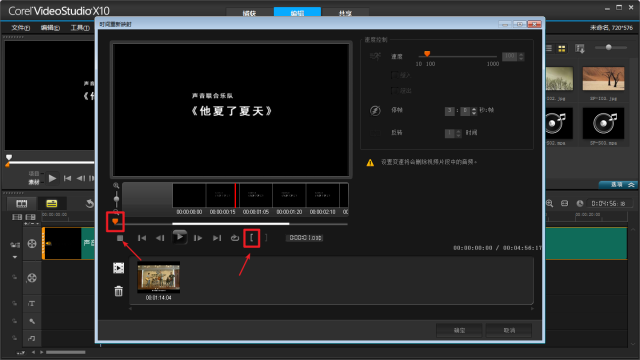This screenshot has height=360, width=640.
Task: Click the speed value field showing 100
Action: (x=509, y=56)
